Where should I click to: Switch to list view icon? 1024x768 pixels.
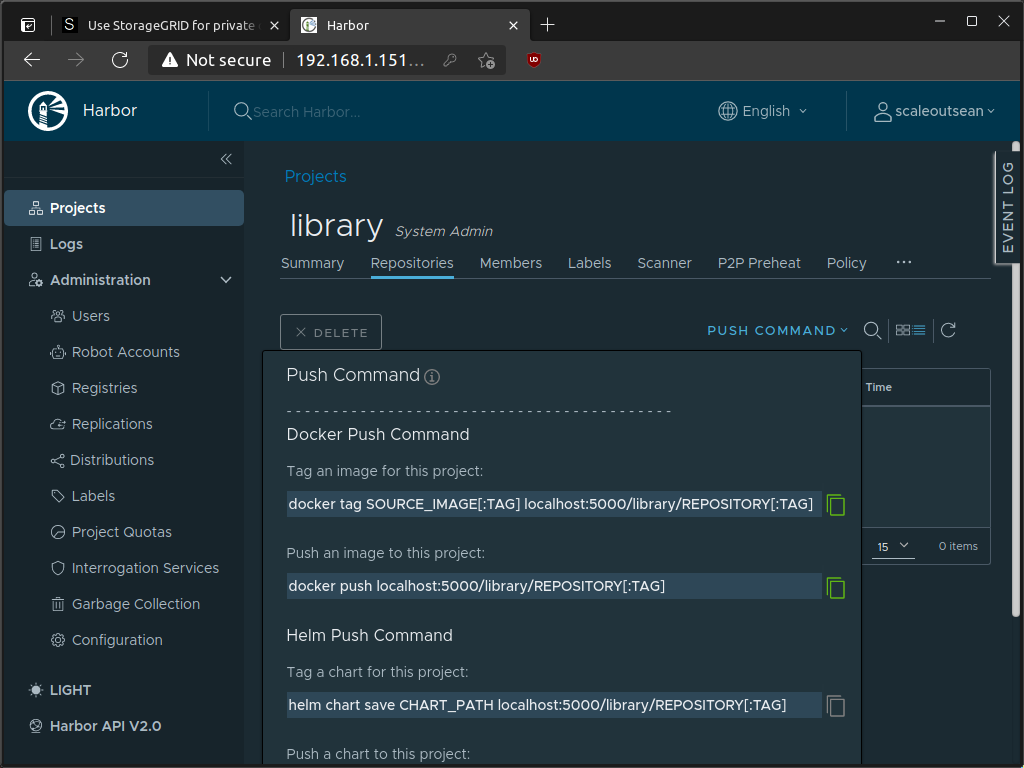tap(919, 330)
